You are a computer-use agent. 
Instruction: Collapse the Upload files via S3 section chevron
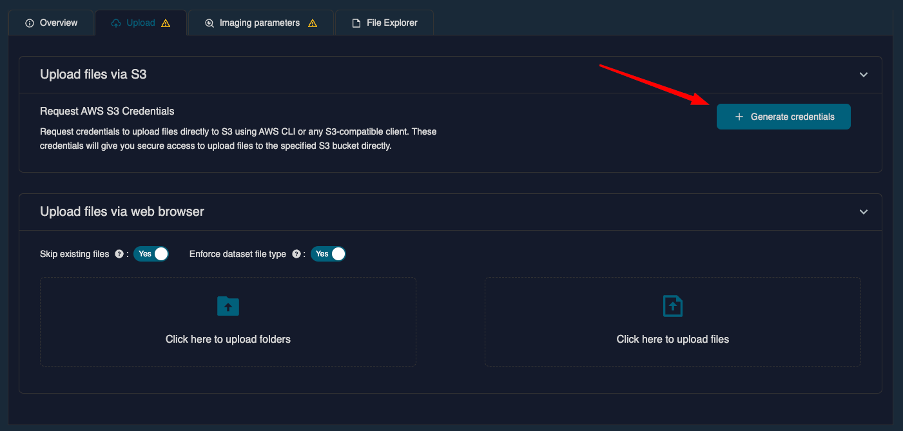point(864,74)
